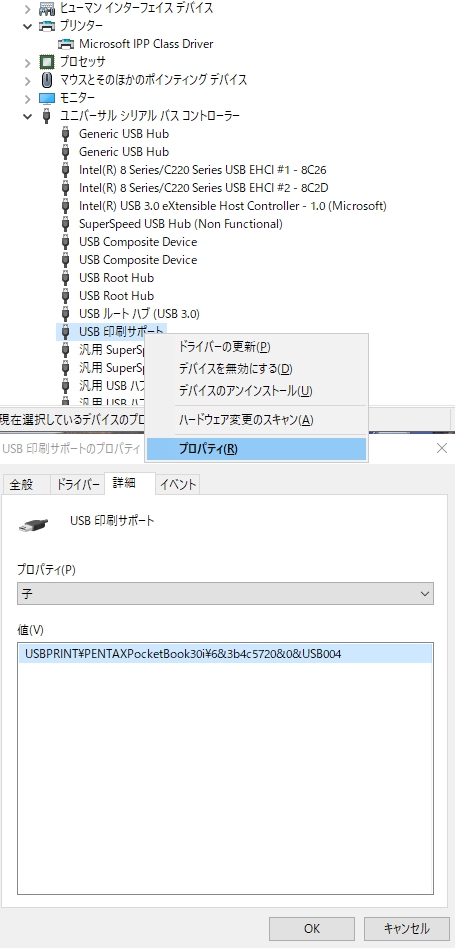Click the Human Interface Devices icon
The width and height of the screenshot is (455, 948).
pyautogui.click(x=47, y=8)
